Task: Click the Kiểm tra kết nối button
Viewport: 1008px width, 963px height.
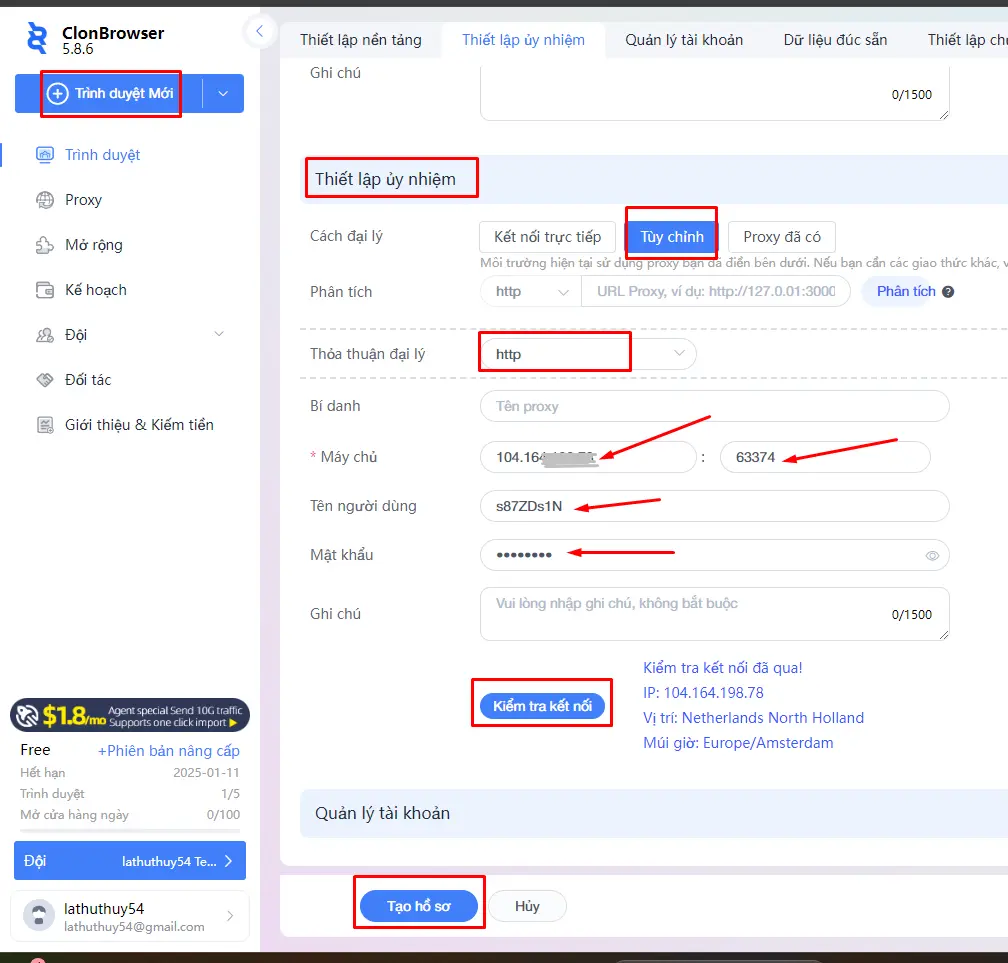Action: click(542, 706)
